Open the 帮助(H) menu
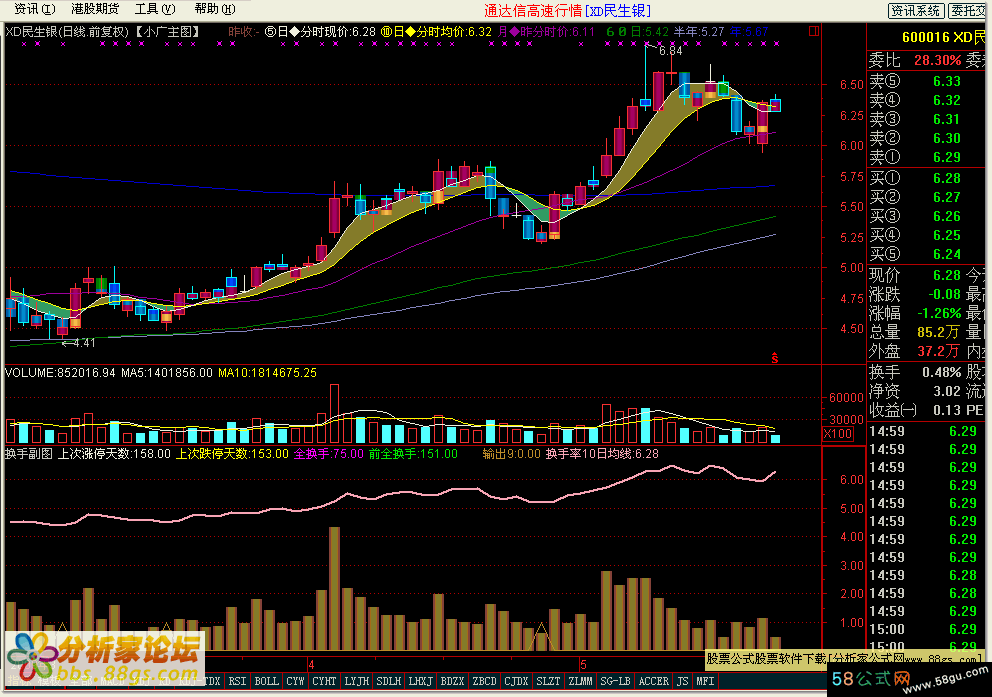Viewport: 992px width, 697px height. click(x=215, y=9)
